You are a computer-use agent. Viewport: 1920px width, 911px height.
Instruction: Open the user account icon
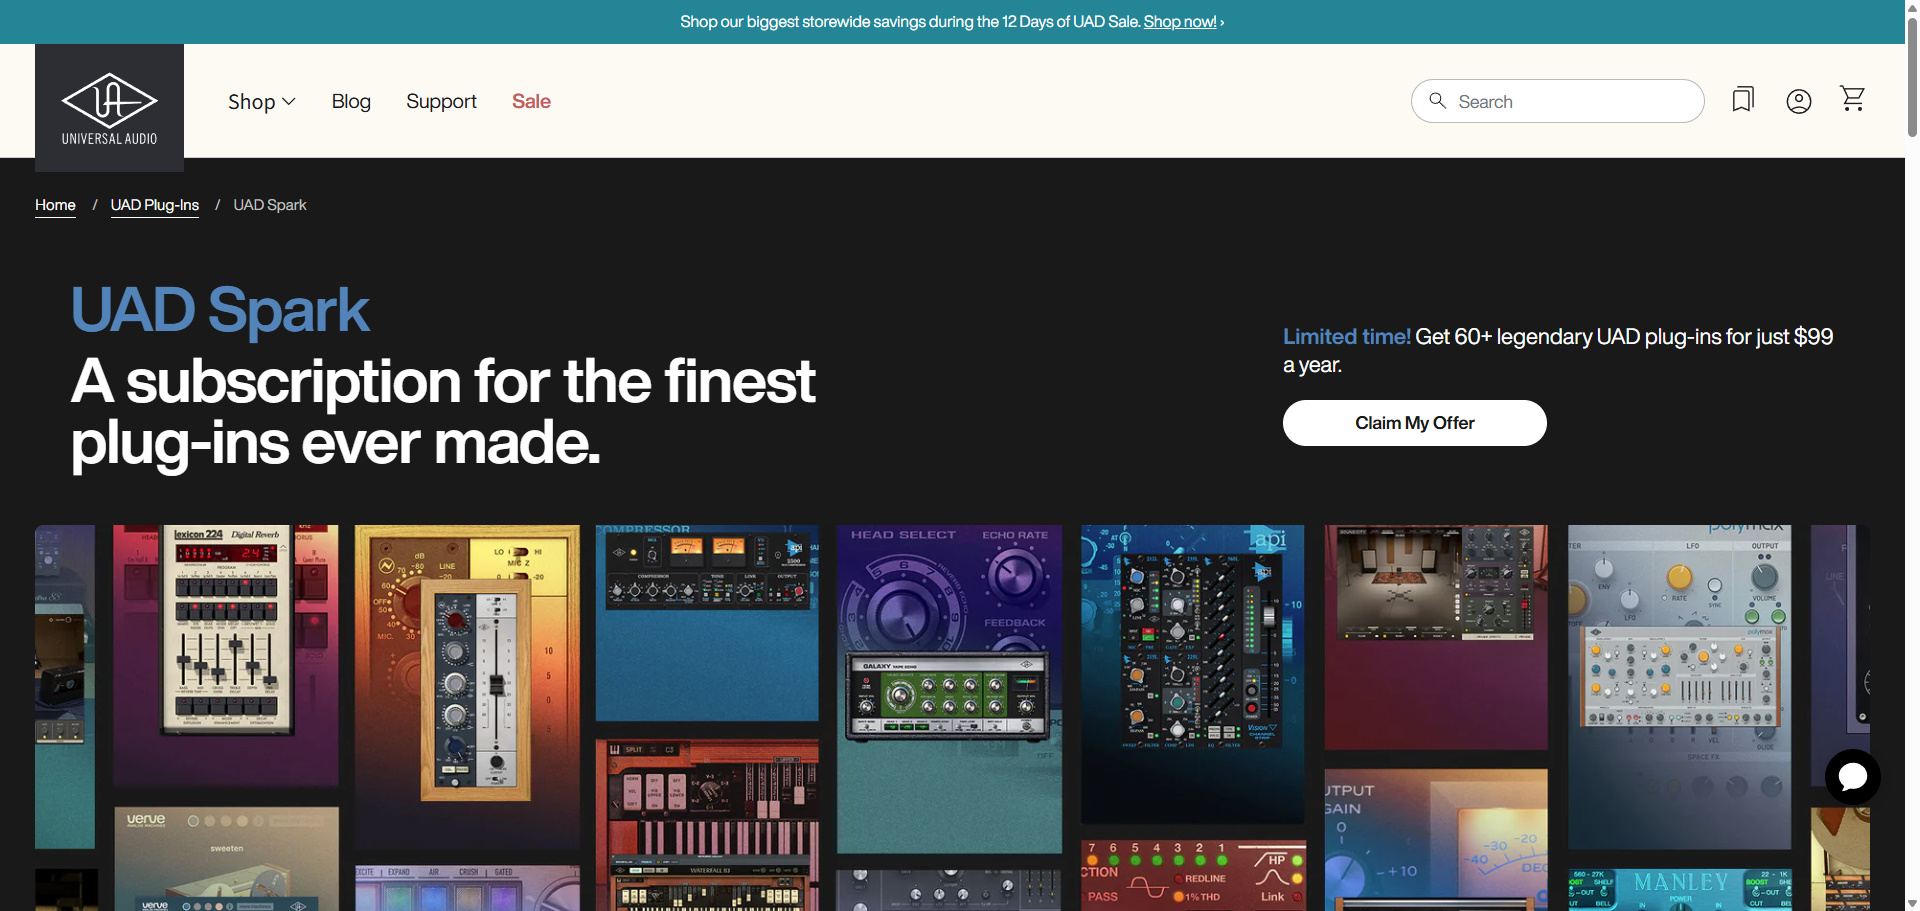click(1798, 101)
